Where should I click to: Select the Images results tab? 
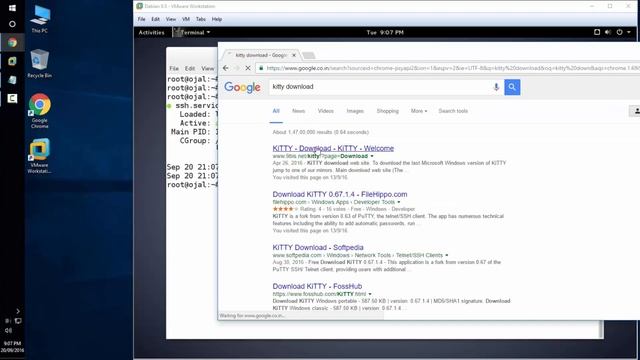[355, 111]
